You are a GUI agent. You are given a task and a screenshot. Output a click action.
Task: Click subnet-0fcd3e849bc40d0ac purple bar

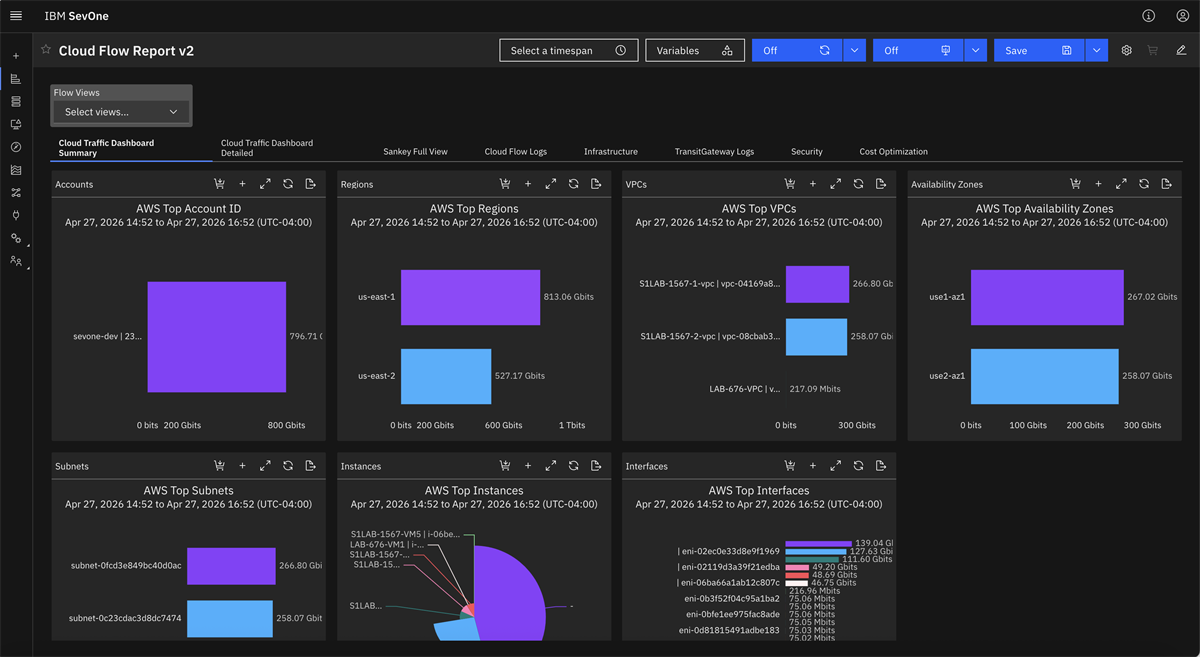click(x=231, y=565)
